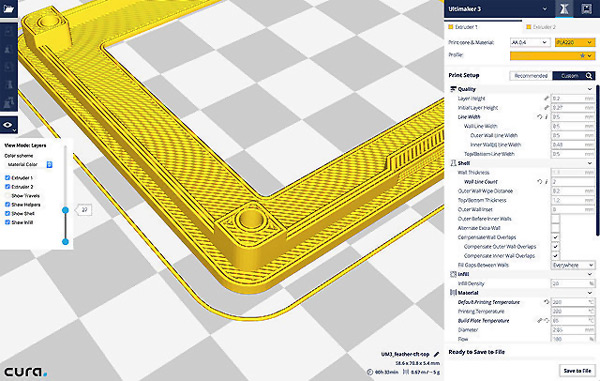Image resolution: width=600 pixels, height=381 pixels.
Task: Uncheck the Extruder 1 layer view checkbox
Action: click(7, 178)
